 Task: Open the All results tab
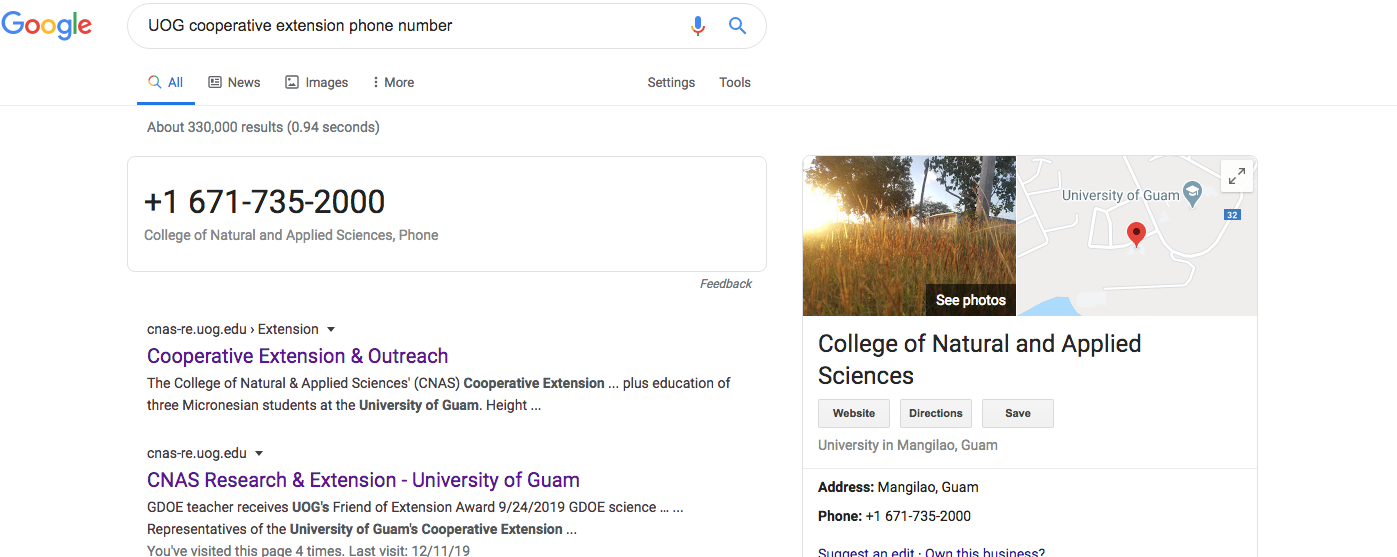(166, 82)
